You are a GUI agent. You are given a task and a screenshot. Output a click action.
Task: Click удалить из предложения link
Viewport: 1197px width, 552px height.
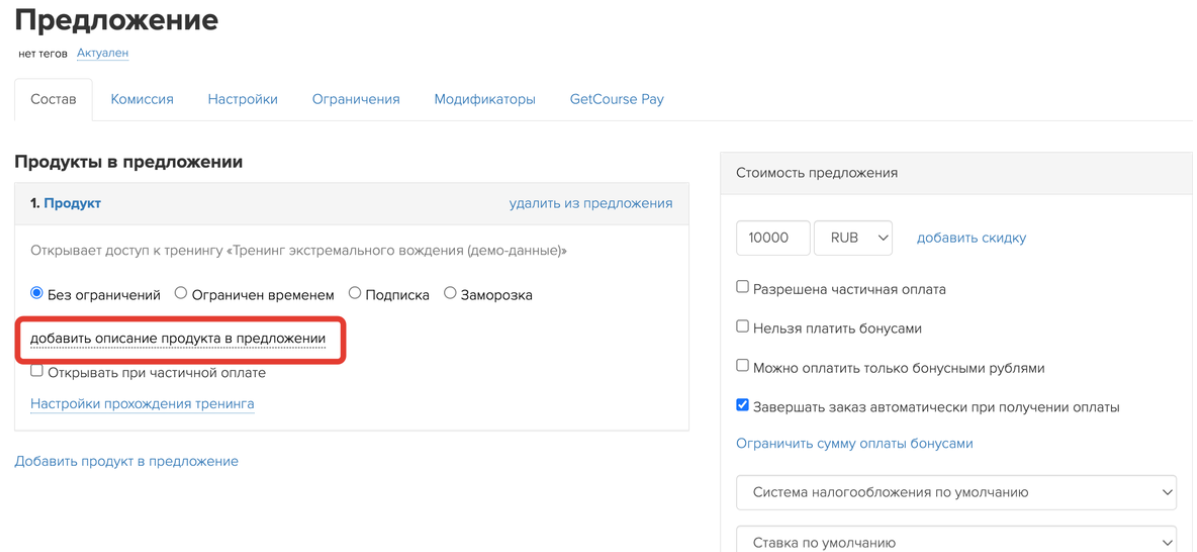click(x=591, y=203)
